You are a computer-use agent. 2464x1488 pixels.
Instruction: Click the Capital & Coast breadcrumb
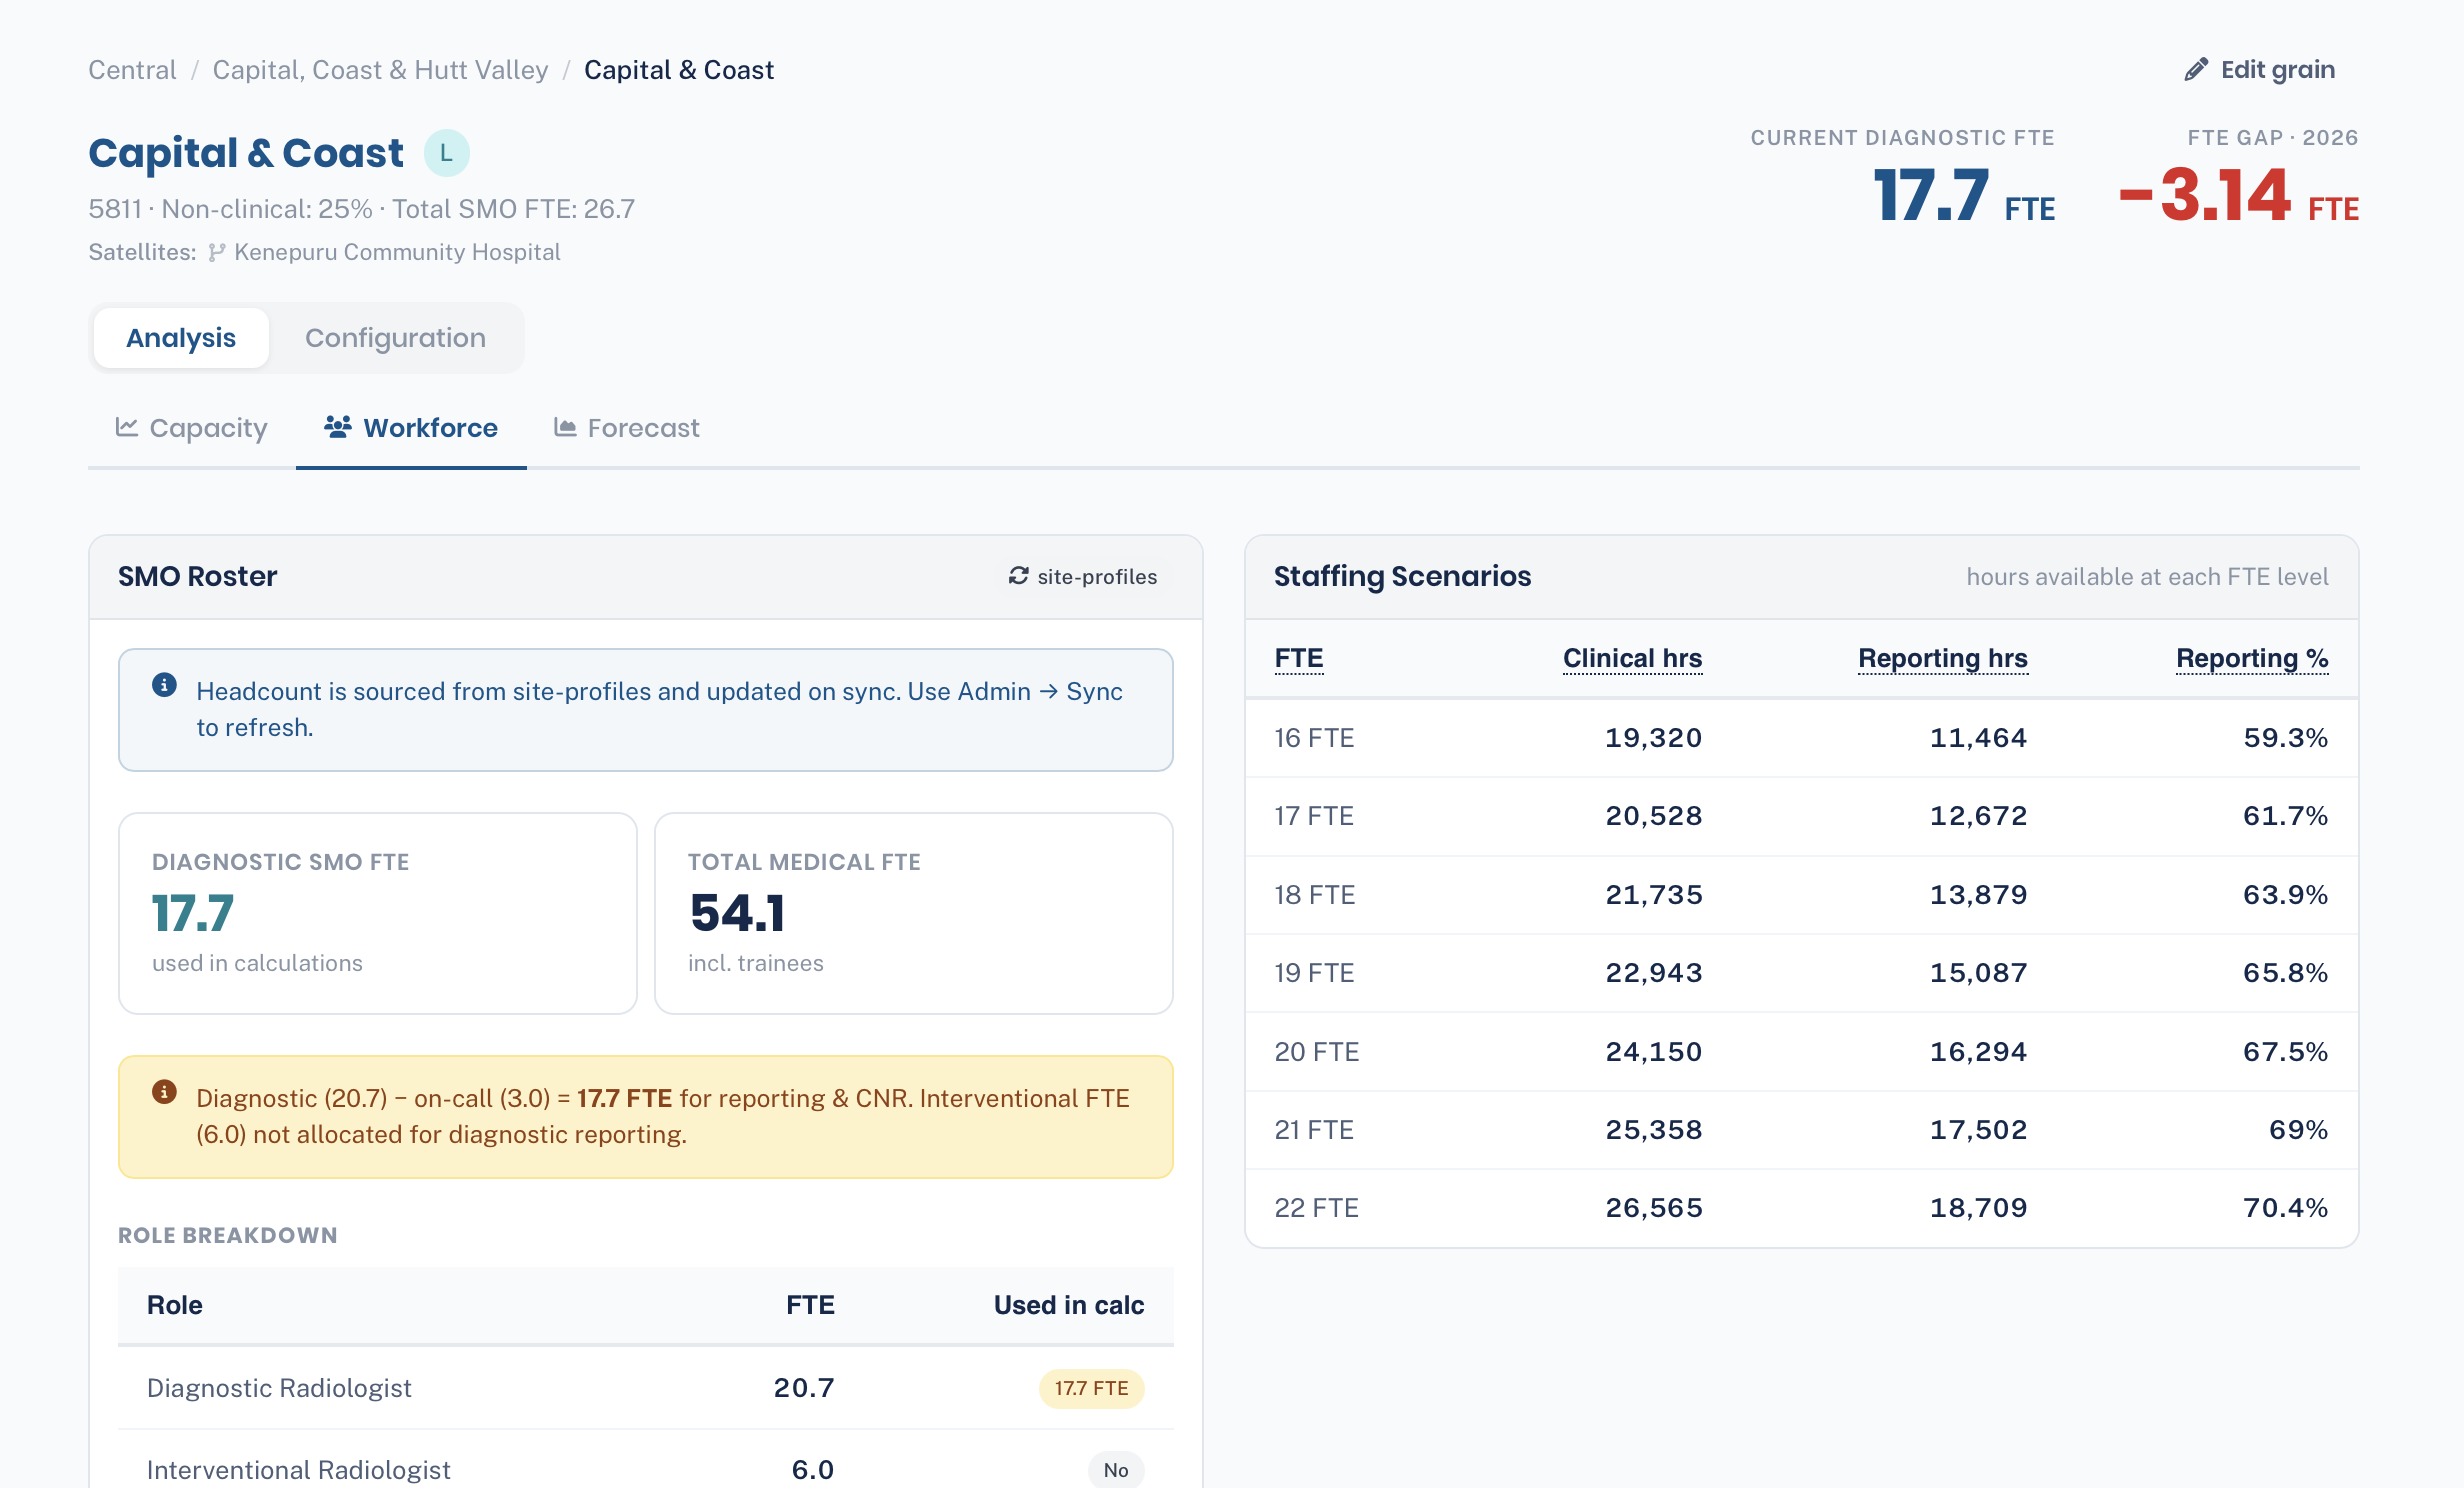click(679, 70)
